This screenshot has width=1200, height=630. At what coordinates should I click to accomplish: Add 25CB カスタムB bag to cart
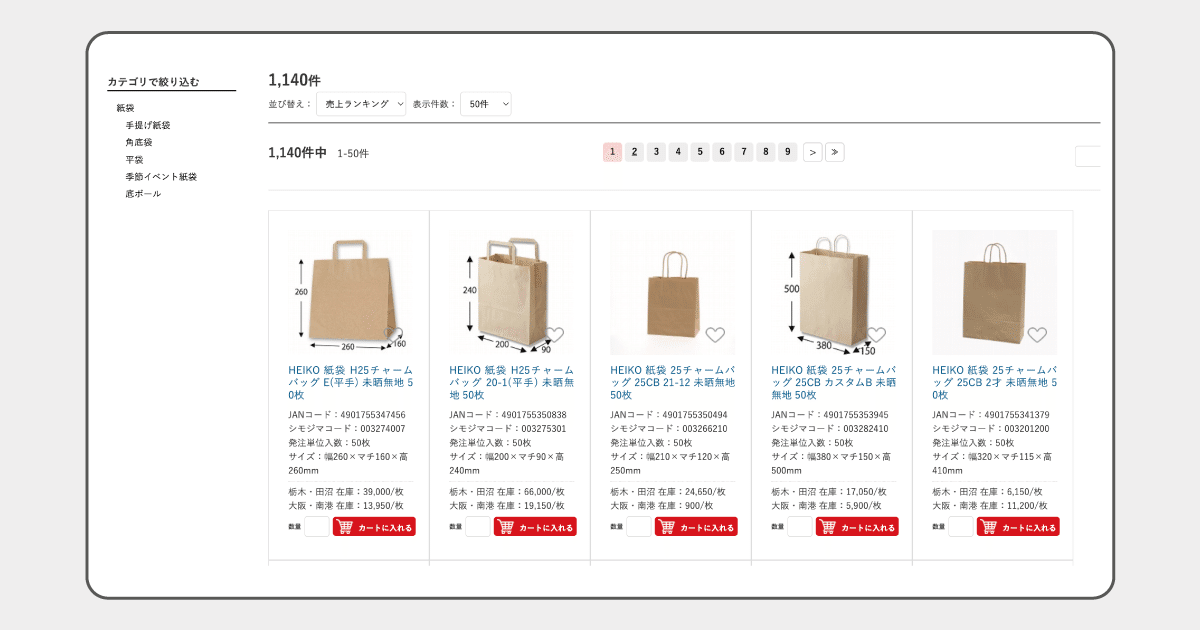point(857,527)
